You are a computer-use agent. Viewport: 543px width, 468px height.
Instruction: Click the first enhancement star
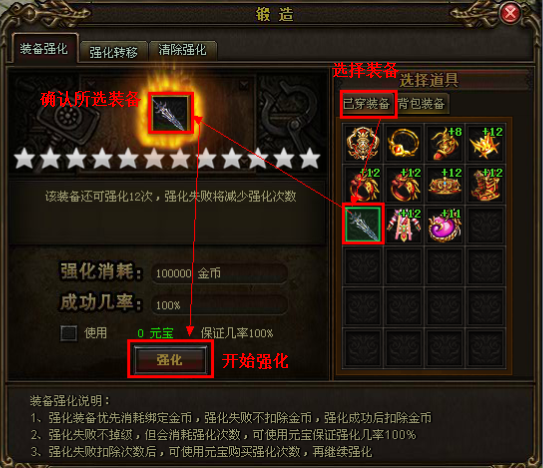pyautogui.click(x=24, y=158)
